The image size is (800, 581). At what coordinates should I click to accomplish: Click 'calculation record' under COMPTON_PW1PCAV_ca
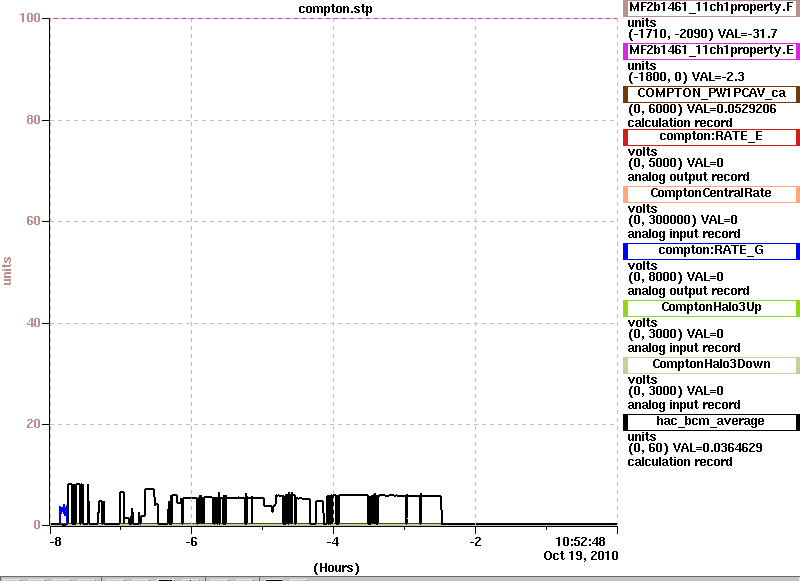[680, 123]
